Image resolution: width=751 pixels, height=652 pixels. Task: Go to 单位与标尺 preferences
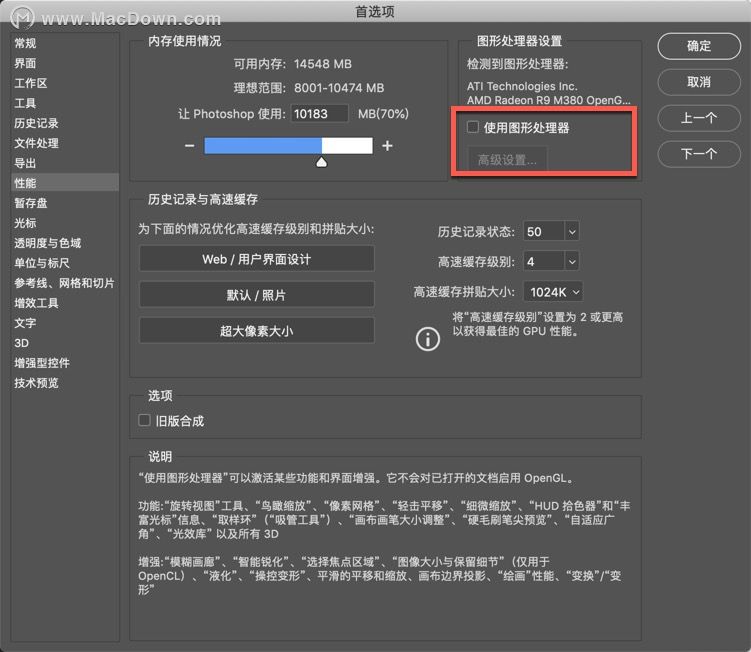pos(42,263)
